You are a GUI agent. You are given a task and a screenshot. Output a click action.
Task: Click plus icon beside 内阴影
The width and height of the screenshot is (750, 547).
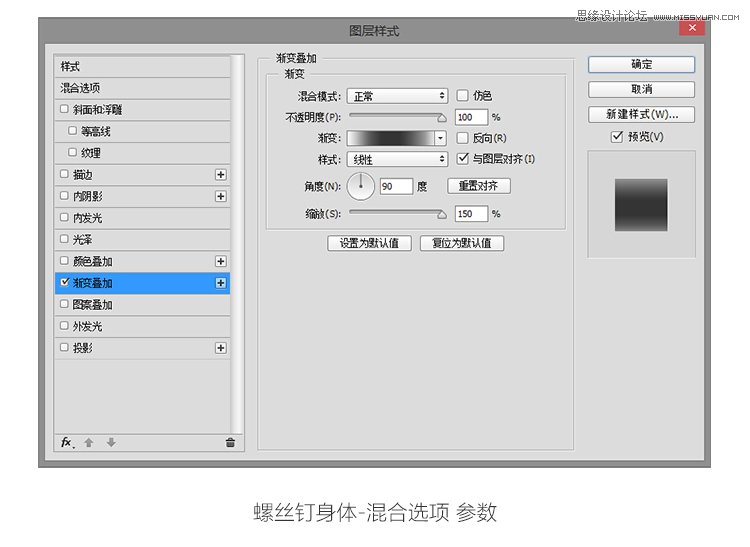pyautogui.click(x=221, y=197)
